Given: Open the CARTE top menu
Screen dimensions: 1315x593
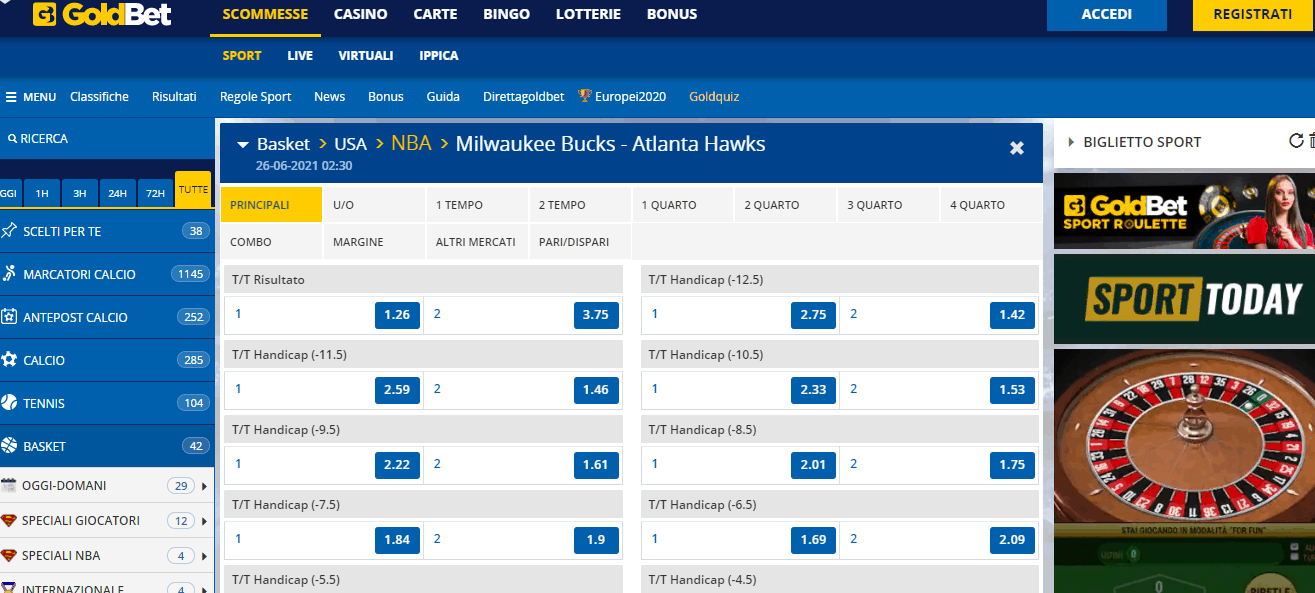Looking at the screenshot, I should coord(435,14).
